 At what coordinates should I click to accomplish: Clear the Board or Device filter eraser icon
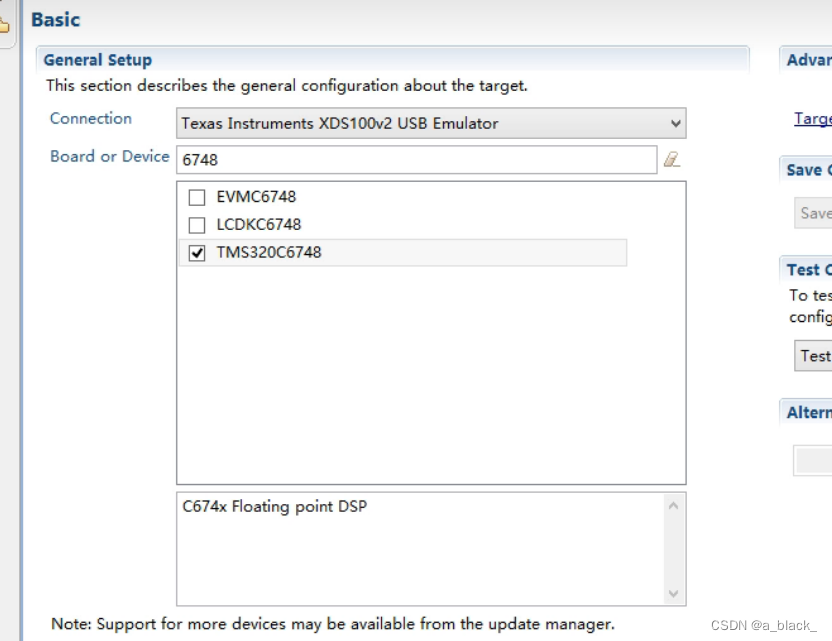tap(672, 159)
